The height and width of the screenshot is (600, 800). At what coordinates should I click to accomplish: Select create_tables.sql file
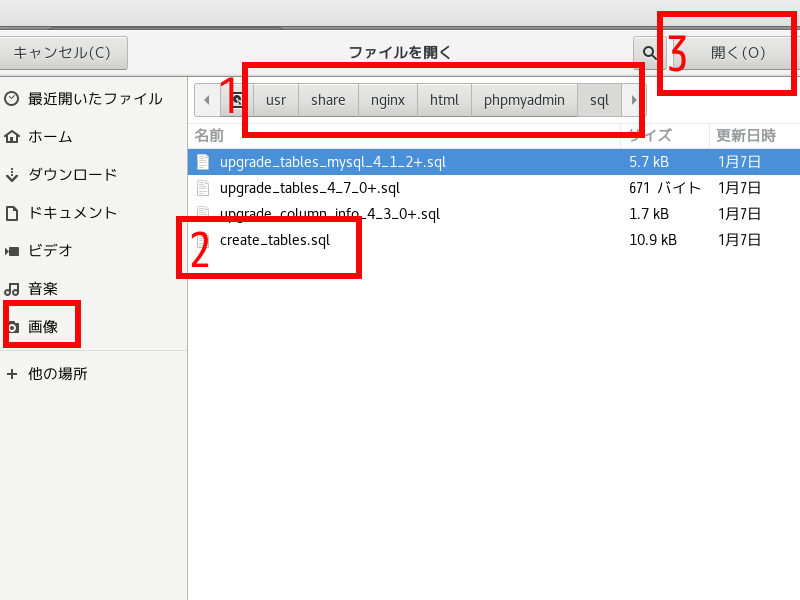[274, 240]
